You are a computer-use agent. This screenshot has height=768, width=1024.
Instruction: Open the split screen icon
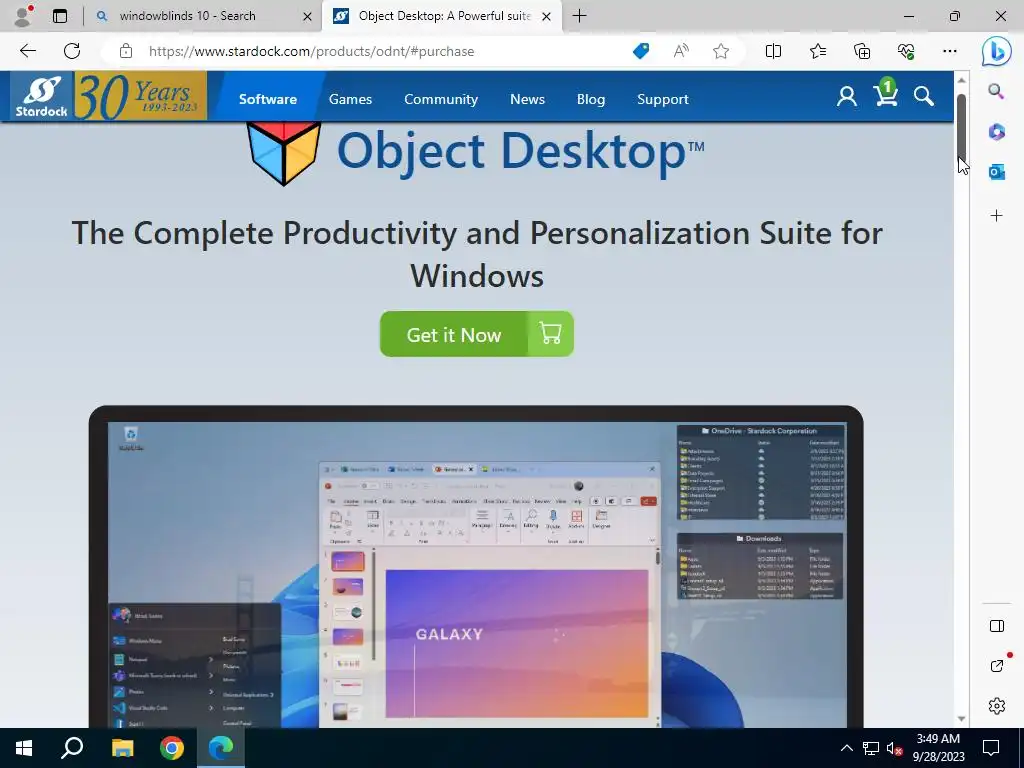[773, 51]
